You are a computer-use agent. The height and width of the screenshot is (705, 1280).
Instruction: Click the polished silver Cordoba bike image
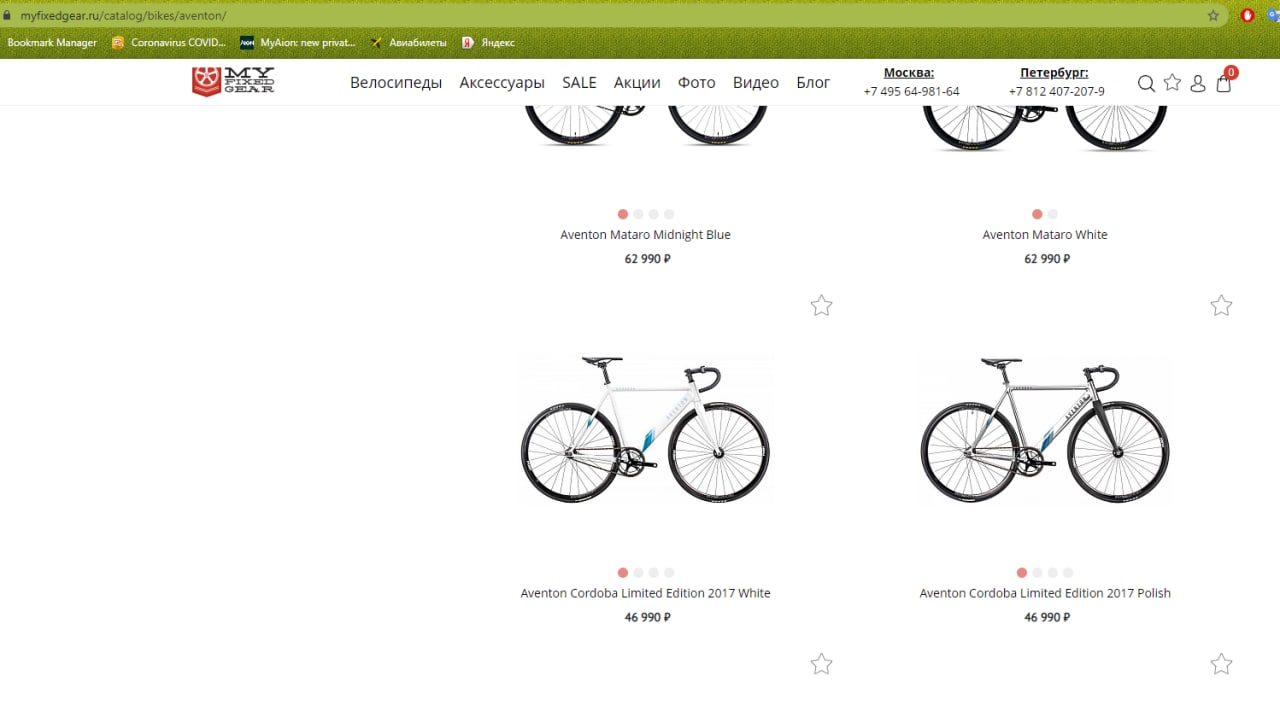pos(1045,429)
